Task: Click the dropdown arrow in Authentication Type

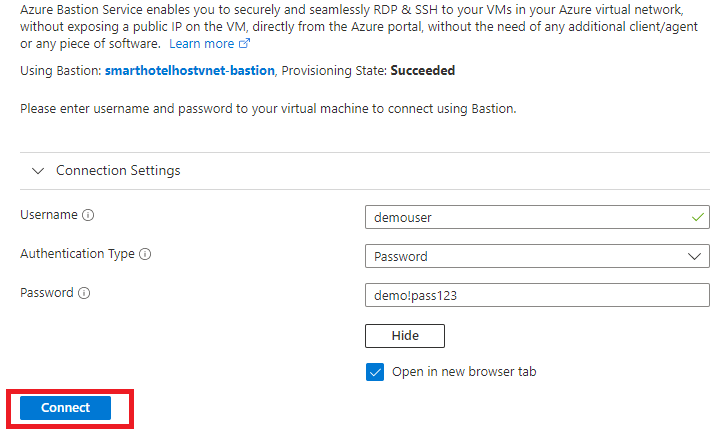Action: click(x=694, y=257)
